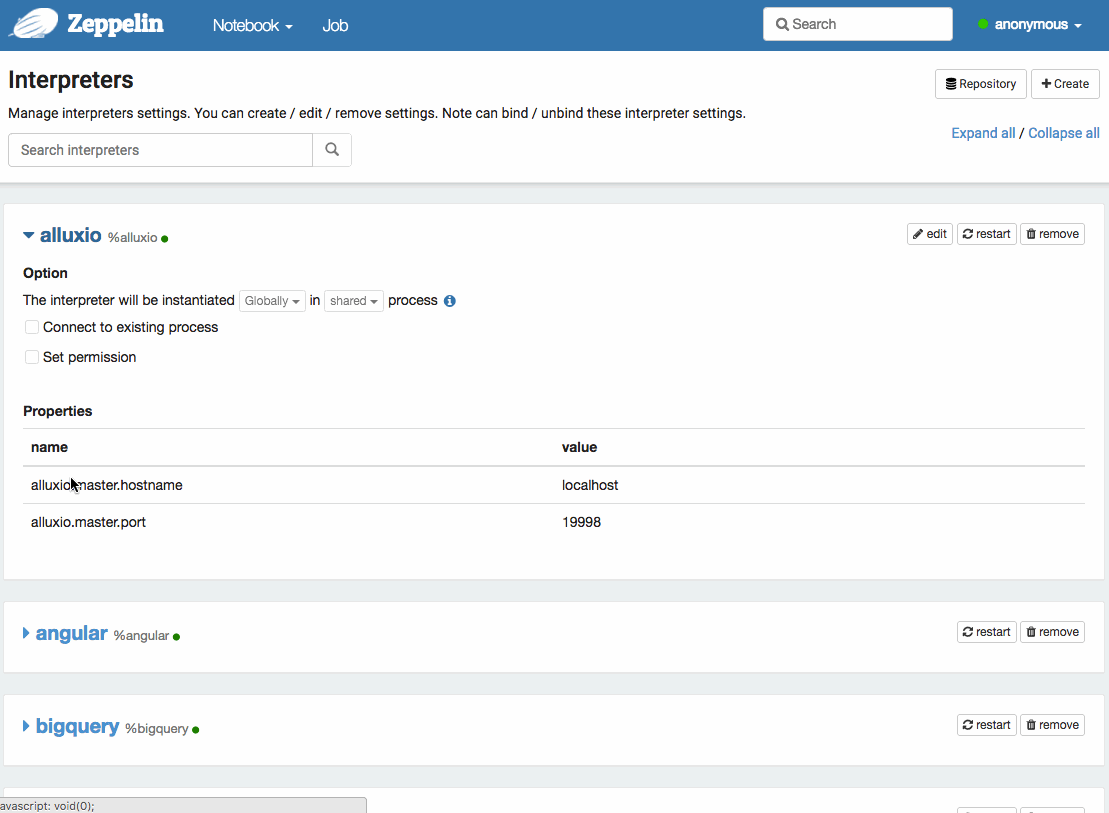Create a new interpreter

tap(1065, 83)
